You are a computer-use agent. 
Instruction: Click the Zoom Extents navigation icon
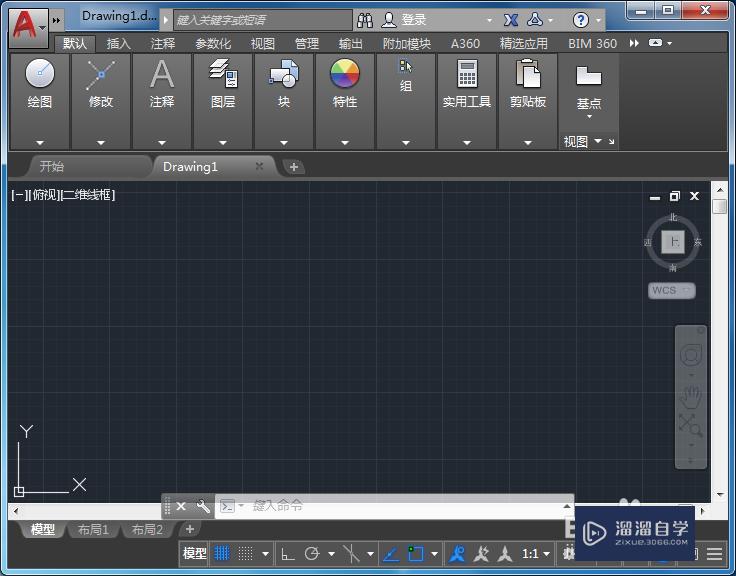click(x=690, y=425)
